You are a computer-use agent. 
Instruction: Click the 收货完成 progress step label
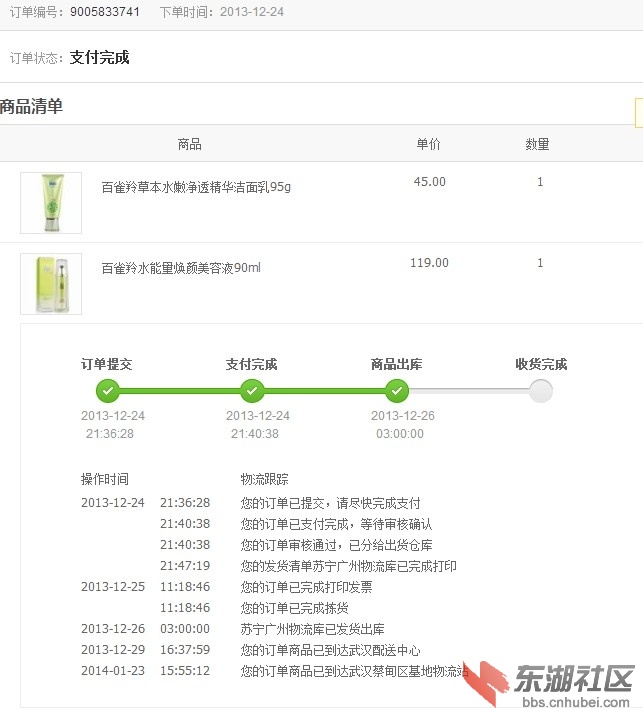(x=541, y=364)
